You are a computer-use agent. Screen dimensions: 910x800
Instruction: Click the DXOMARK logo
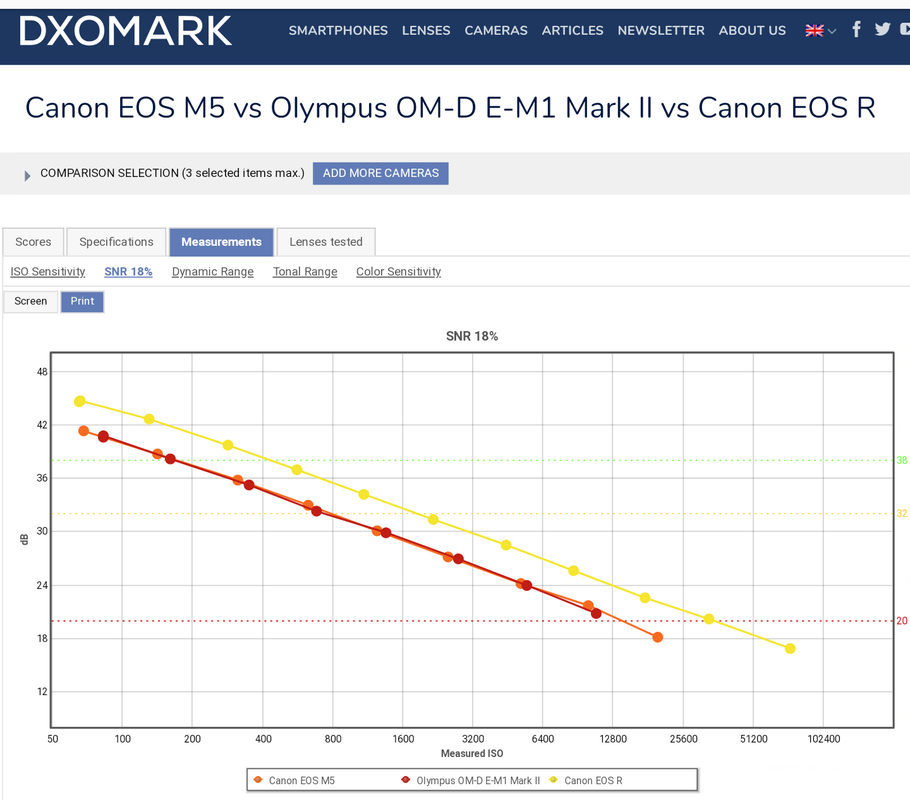(125, 31)
